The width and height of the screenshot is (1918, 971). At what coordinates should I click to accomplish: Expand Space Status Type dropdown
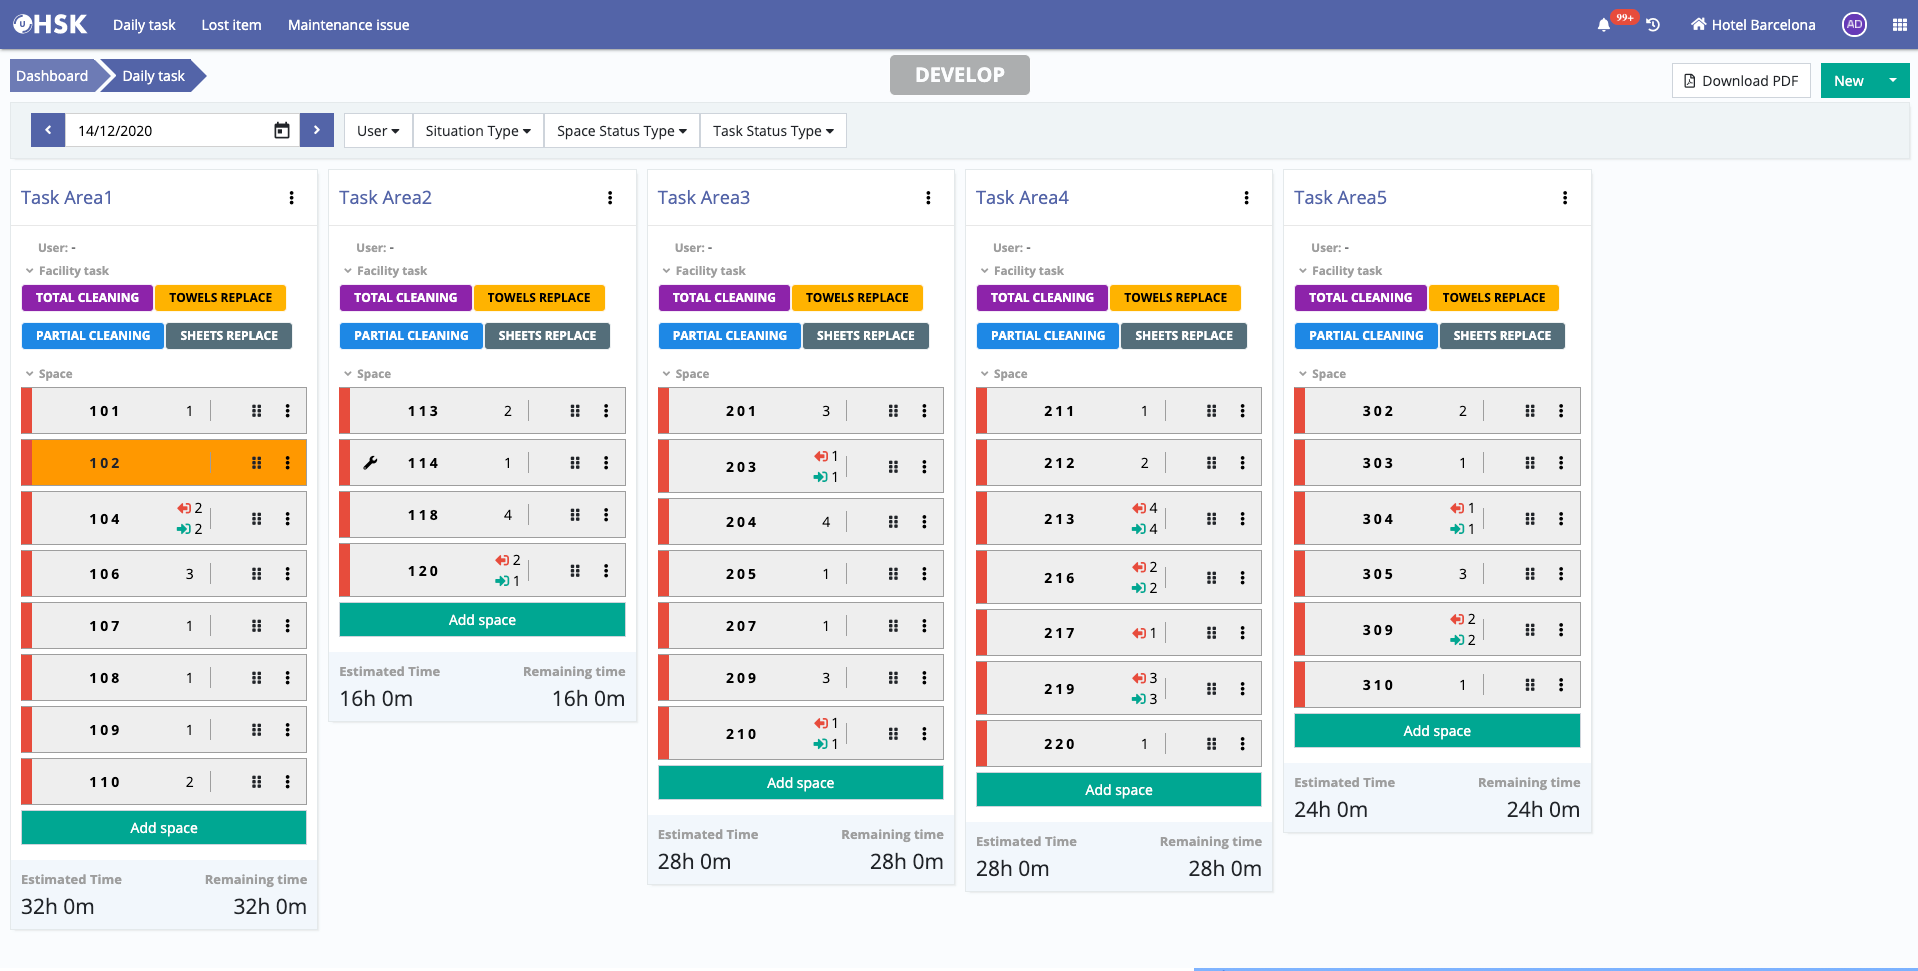(621, 131)
